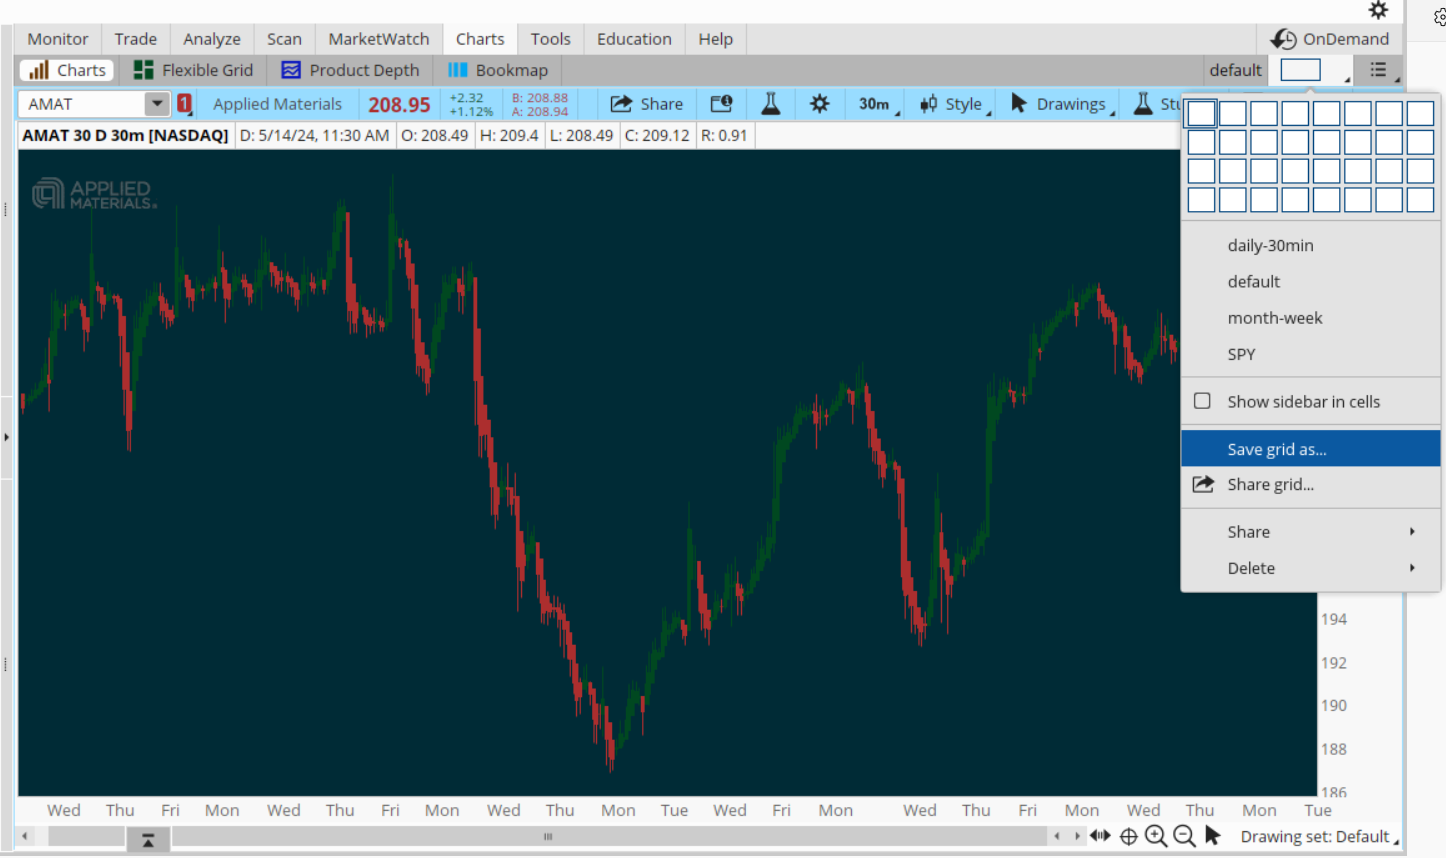Open the OnDemand feature

[1330, 39]
